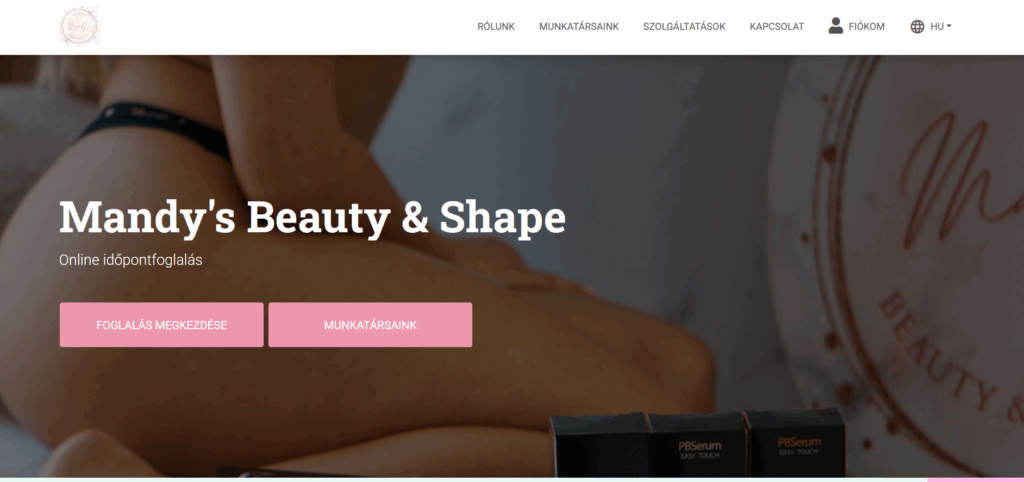Open the Fiókom account link
The height and width of the screenshot is (482, 1024).
[x=866, y=27]
